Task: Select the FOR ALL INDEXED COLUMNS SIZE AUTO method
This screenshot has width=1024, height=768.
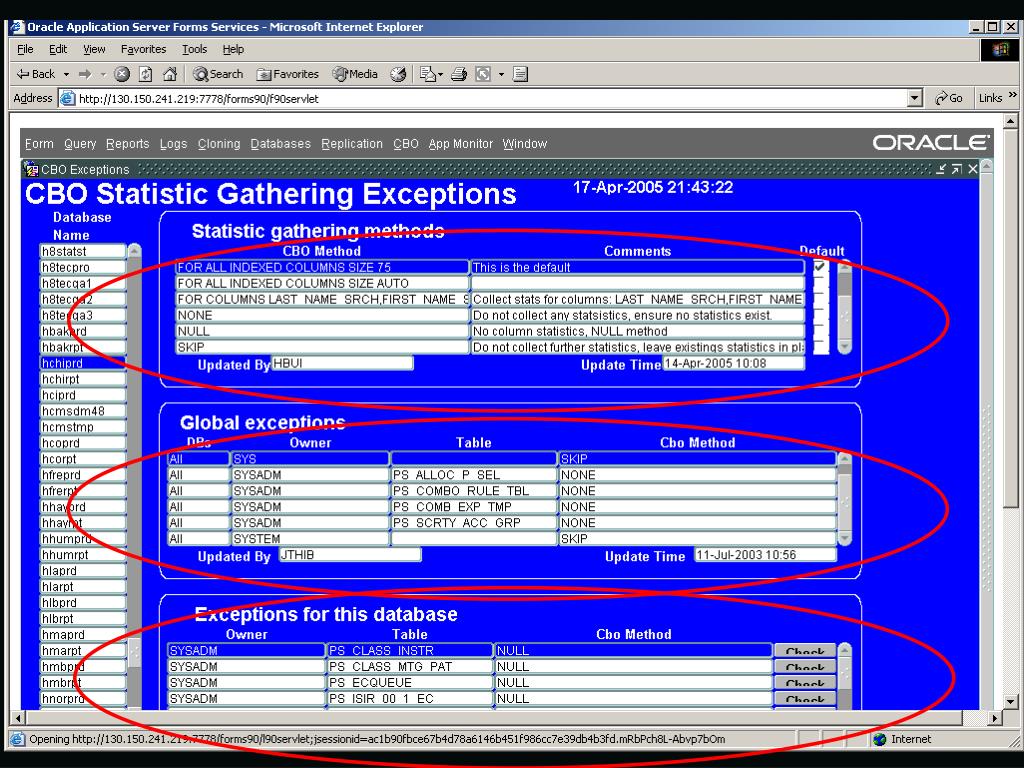Action: 323,283
